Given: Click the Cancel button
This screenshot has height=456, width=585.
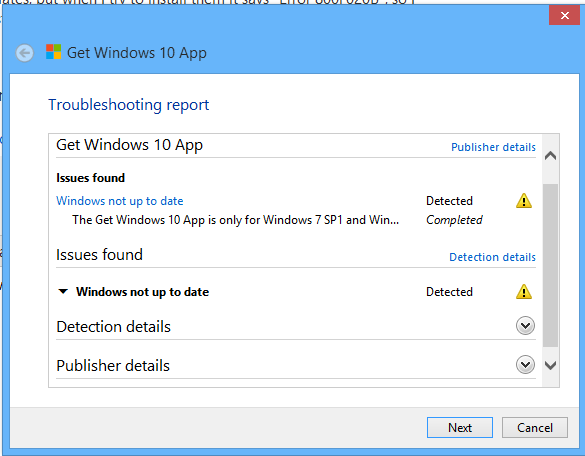Looking at the screenshot, I should tap(535, 428).
